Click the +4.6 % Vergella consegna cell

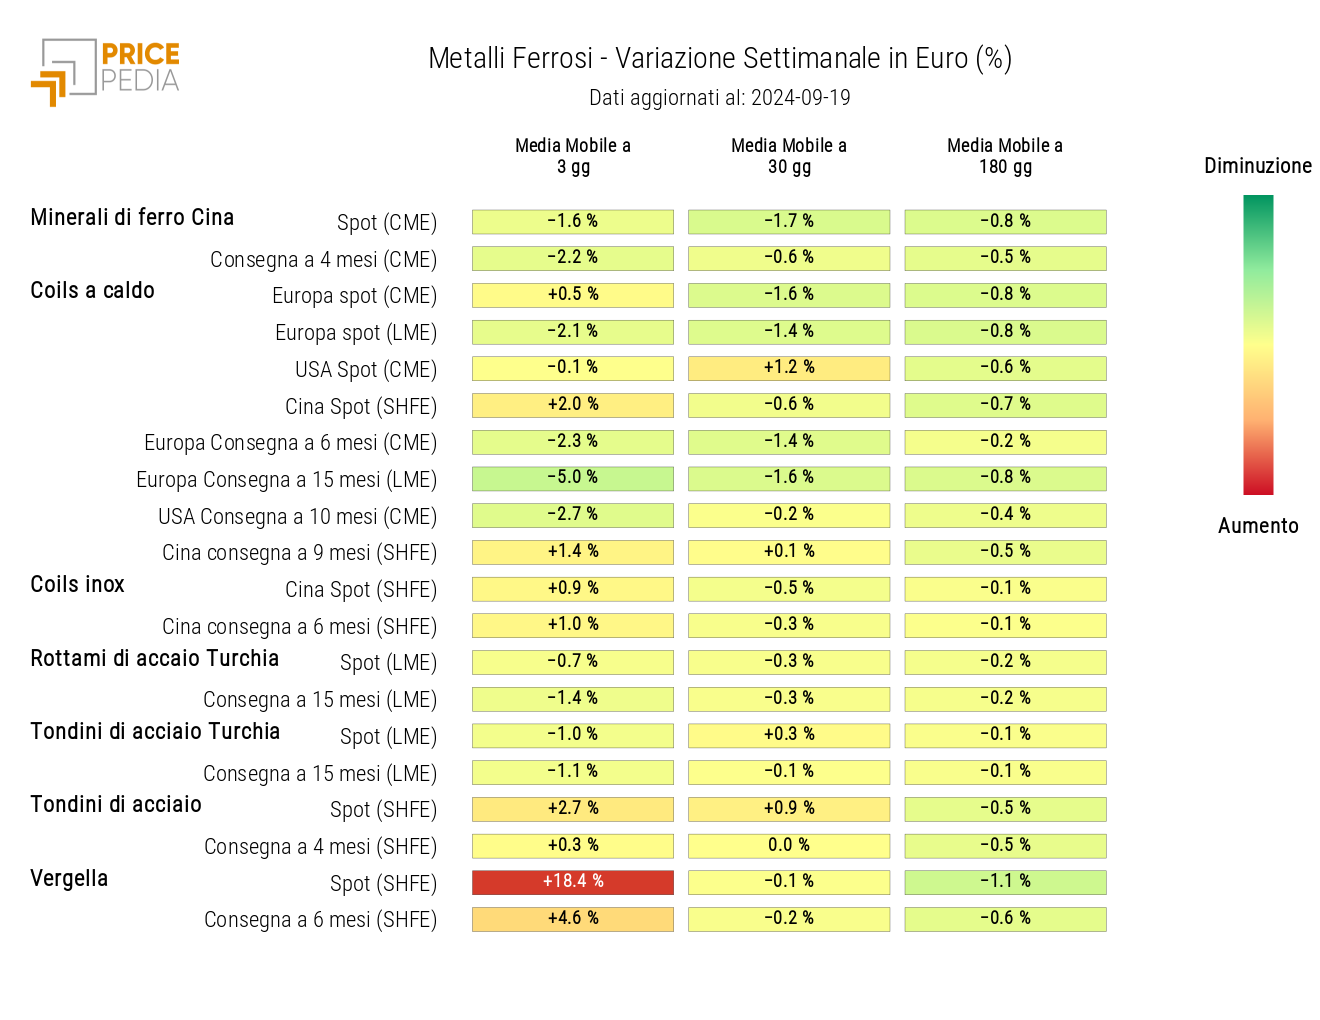click(x=573, y=919)
